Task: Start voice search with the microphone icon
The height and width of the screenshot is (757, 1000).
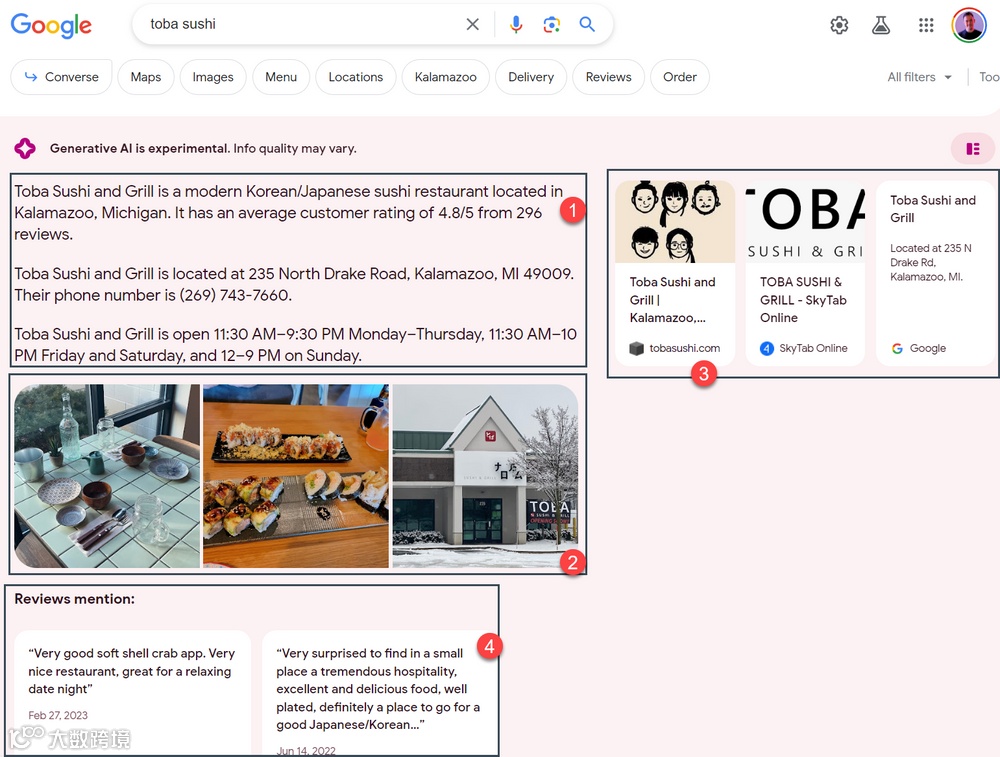Action: [x=516, y=24]
